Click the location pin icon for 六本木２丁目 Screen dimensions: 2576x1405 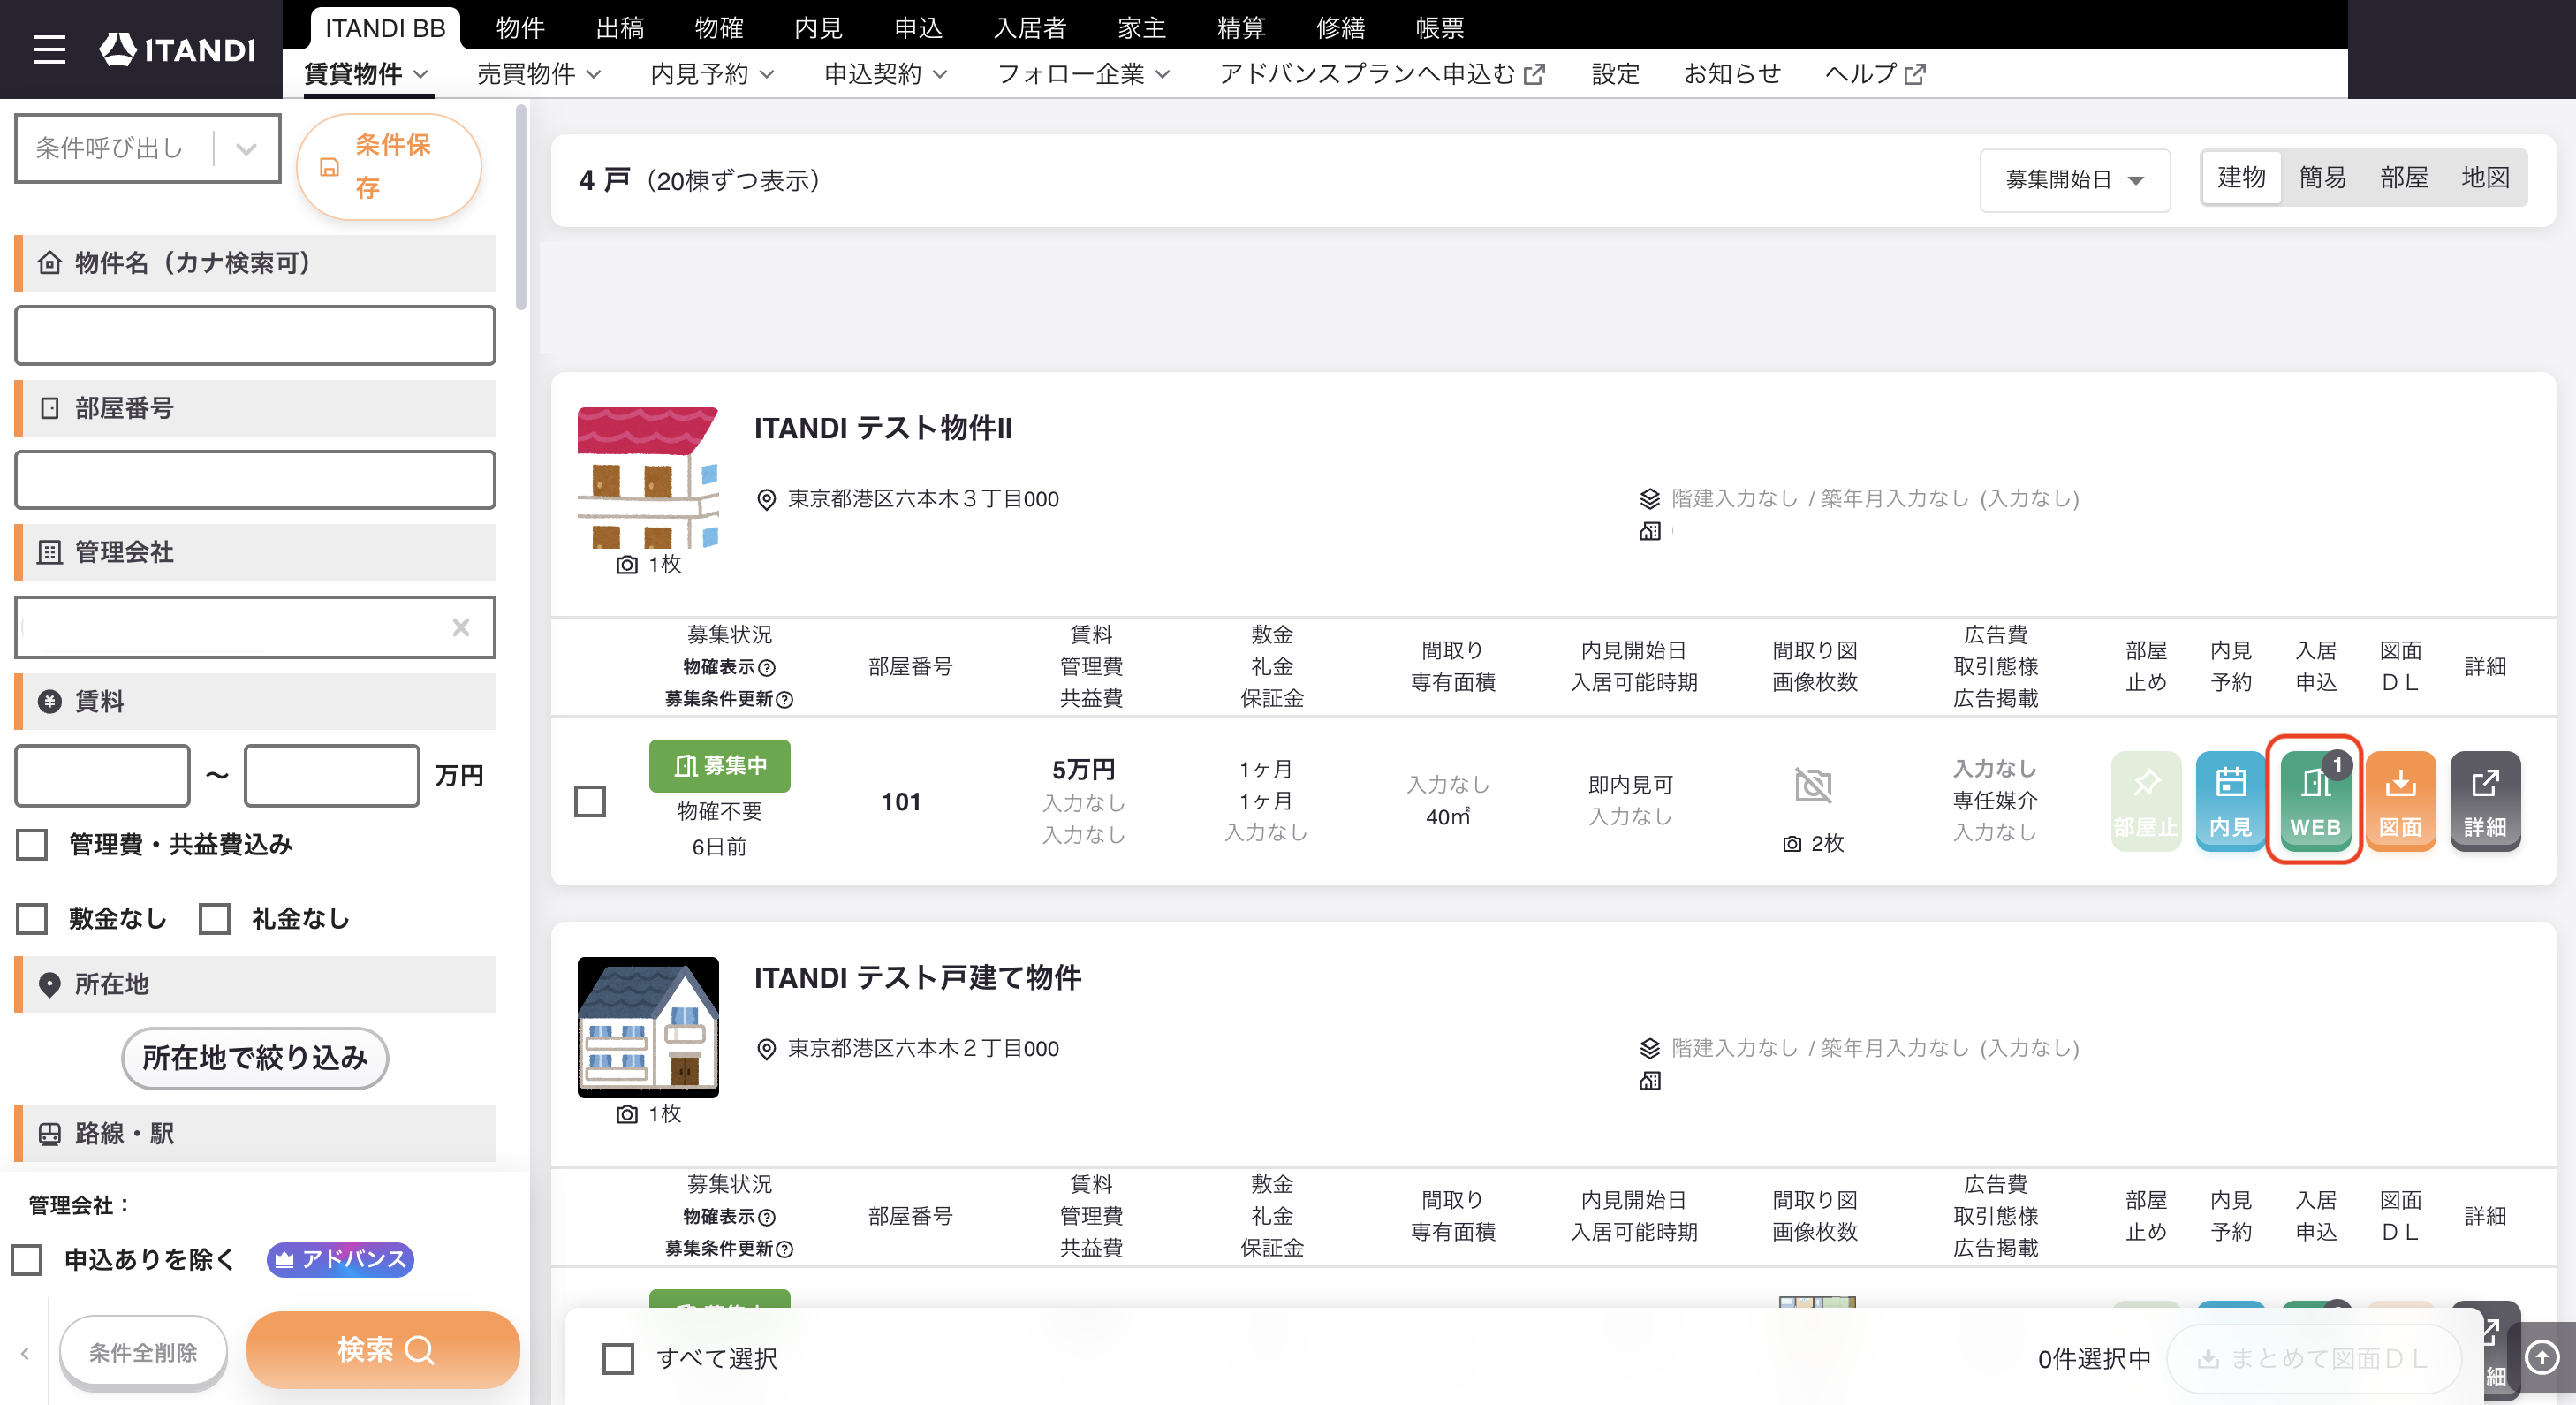(766, 1048)
